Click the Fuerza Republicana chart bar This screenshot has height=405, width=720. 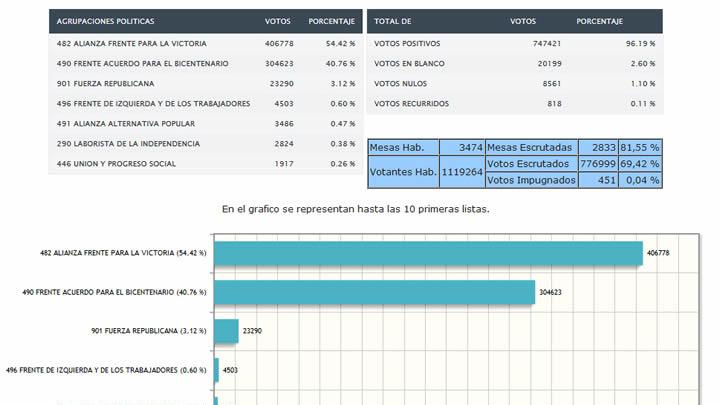[x=226, y=330]
